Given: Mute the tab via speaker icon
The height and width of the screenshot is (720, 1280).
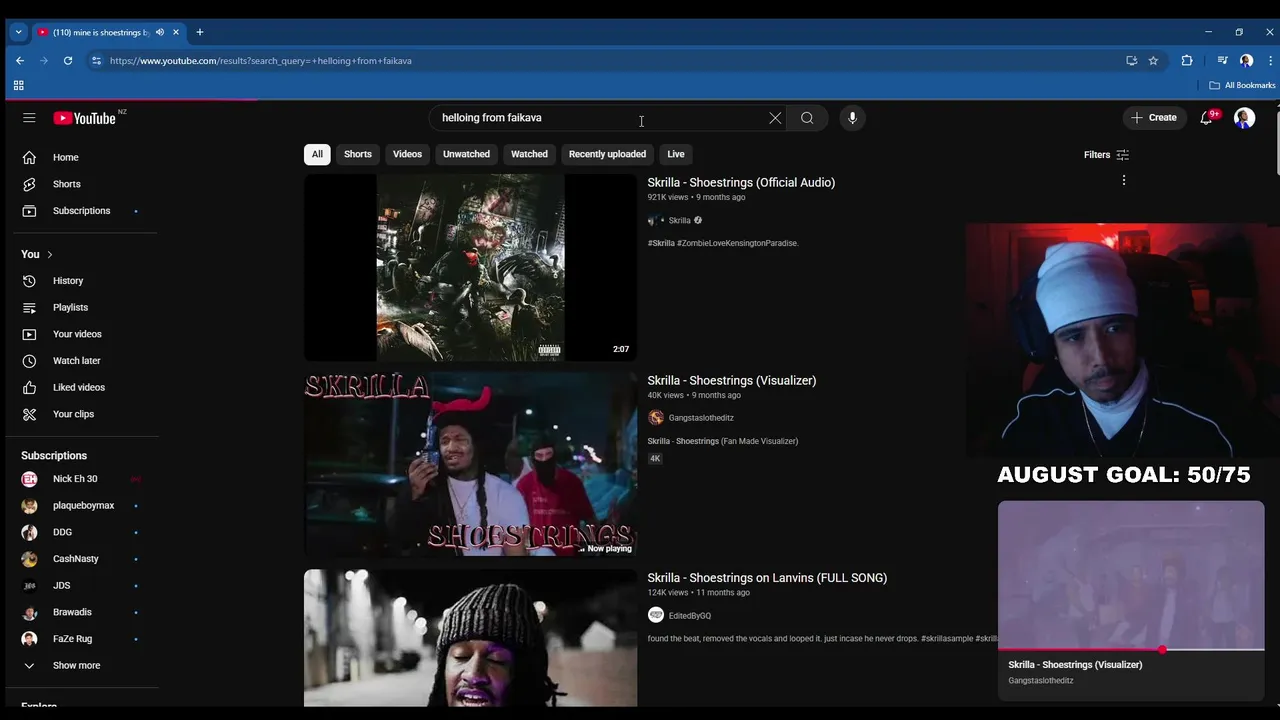Looking at the screenshot, I should tap(160, 32).
